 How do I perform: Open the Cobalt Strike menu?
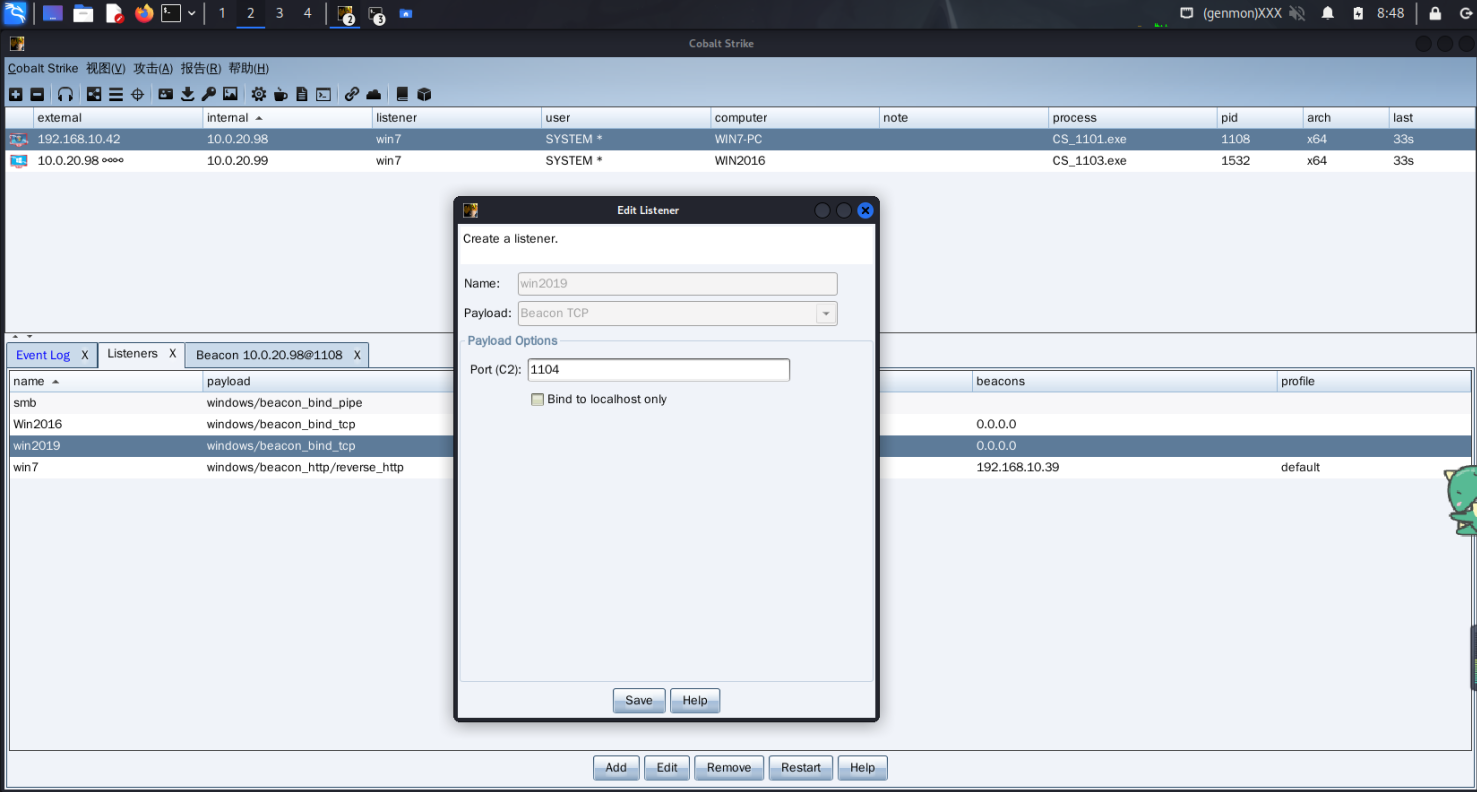pyautogui.click(x=43, y=68)
